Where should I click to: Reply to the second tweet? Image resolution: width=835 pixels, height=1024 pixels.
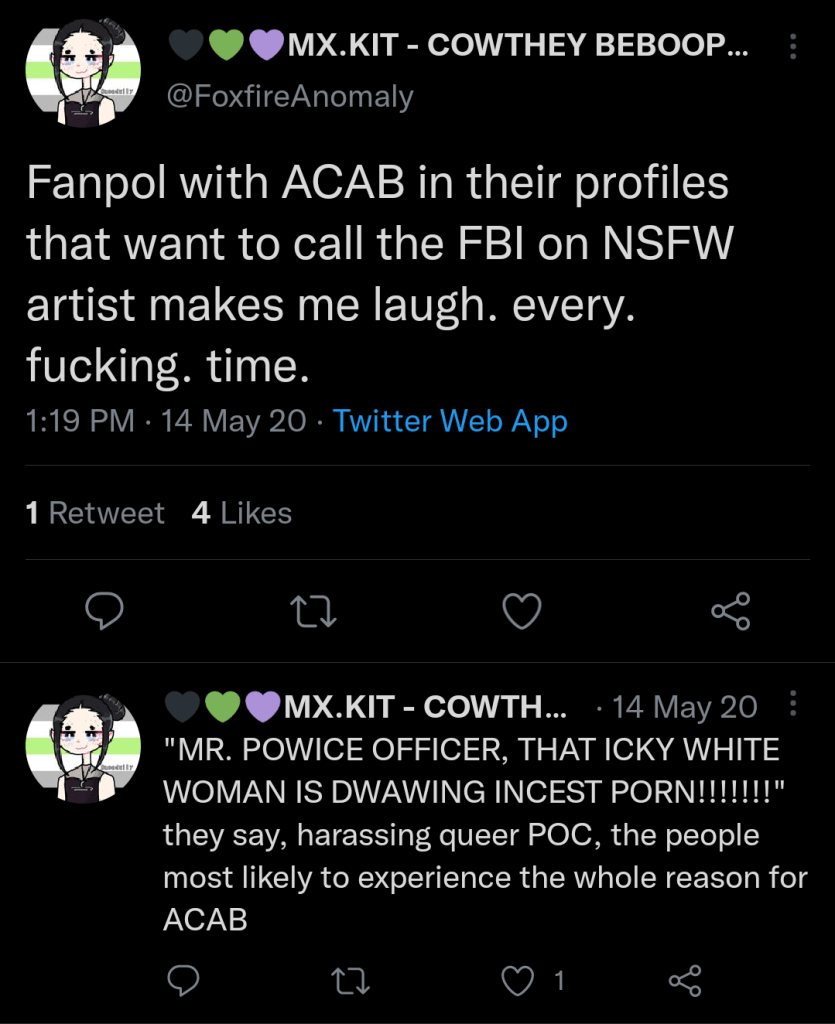coord(181,981)
